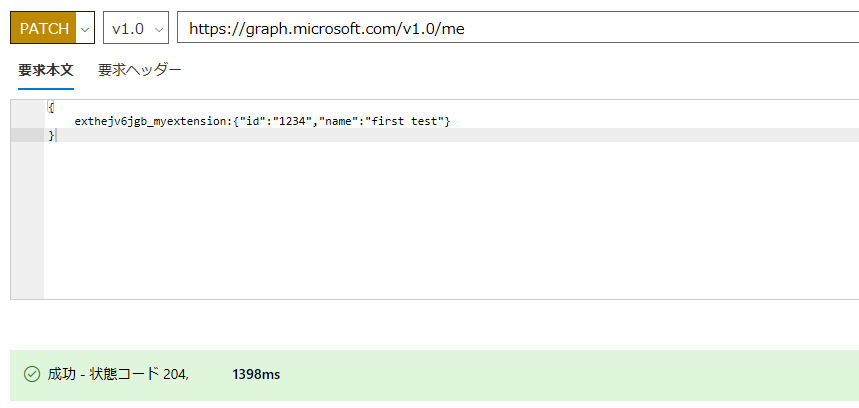Click the line number gutter of the editor
The image size is (859, 408).
[x=27, y=199]
